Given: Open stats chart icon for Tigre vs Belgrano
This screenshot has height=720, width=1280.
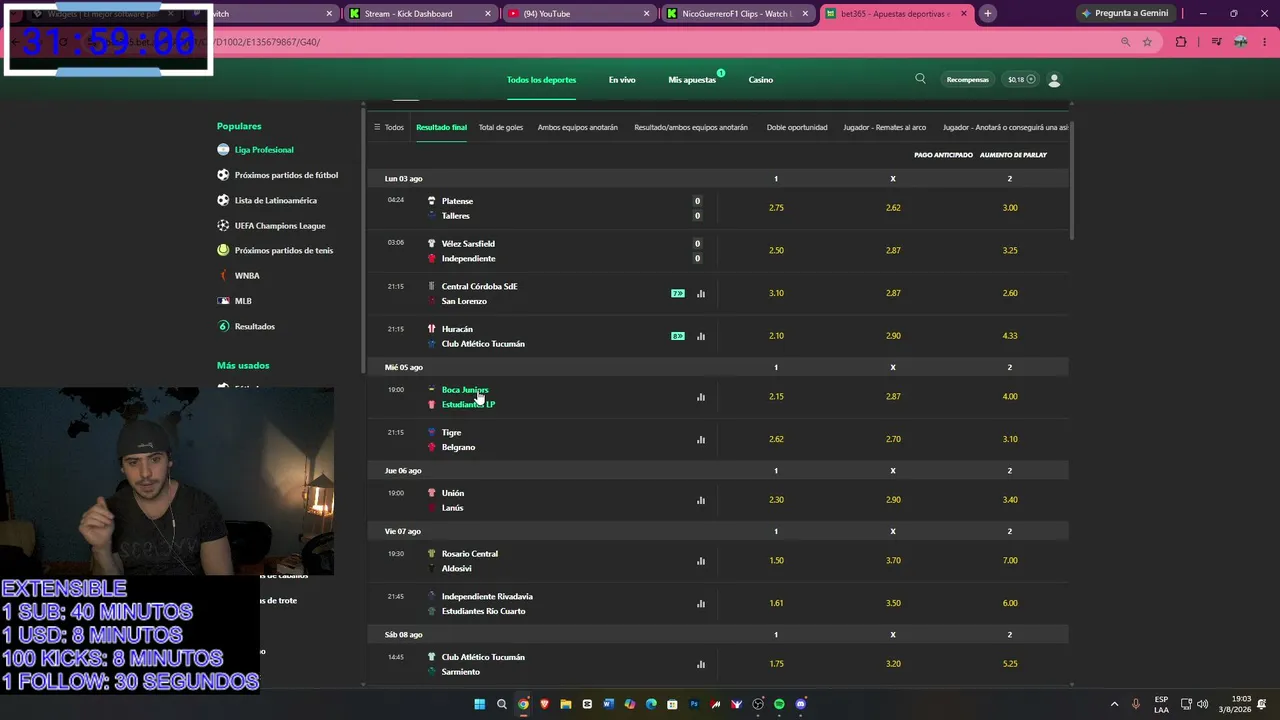Looking at the screenshot, I should [x=701, y=440].
